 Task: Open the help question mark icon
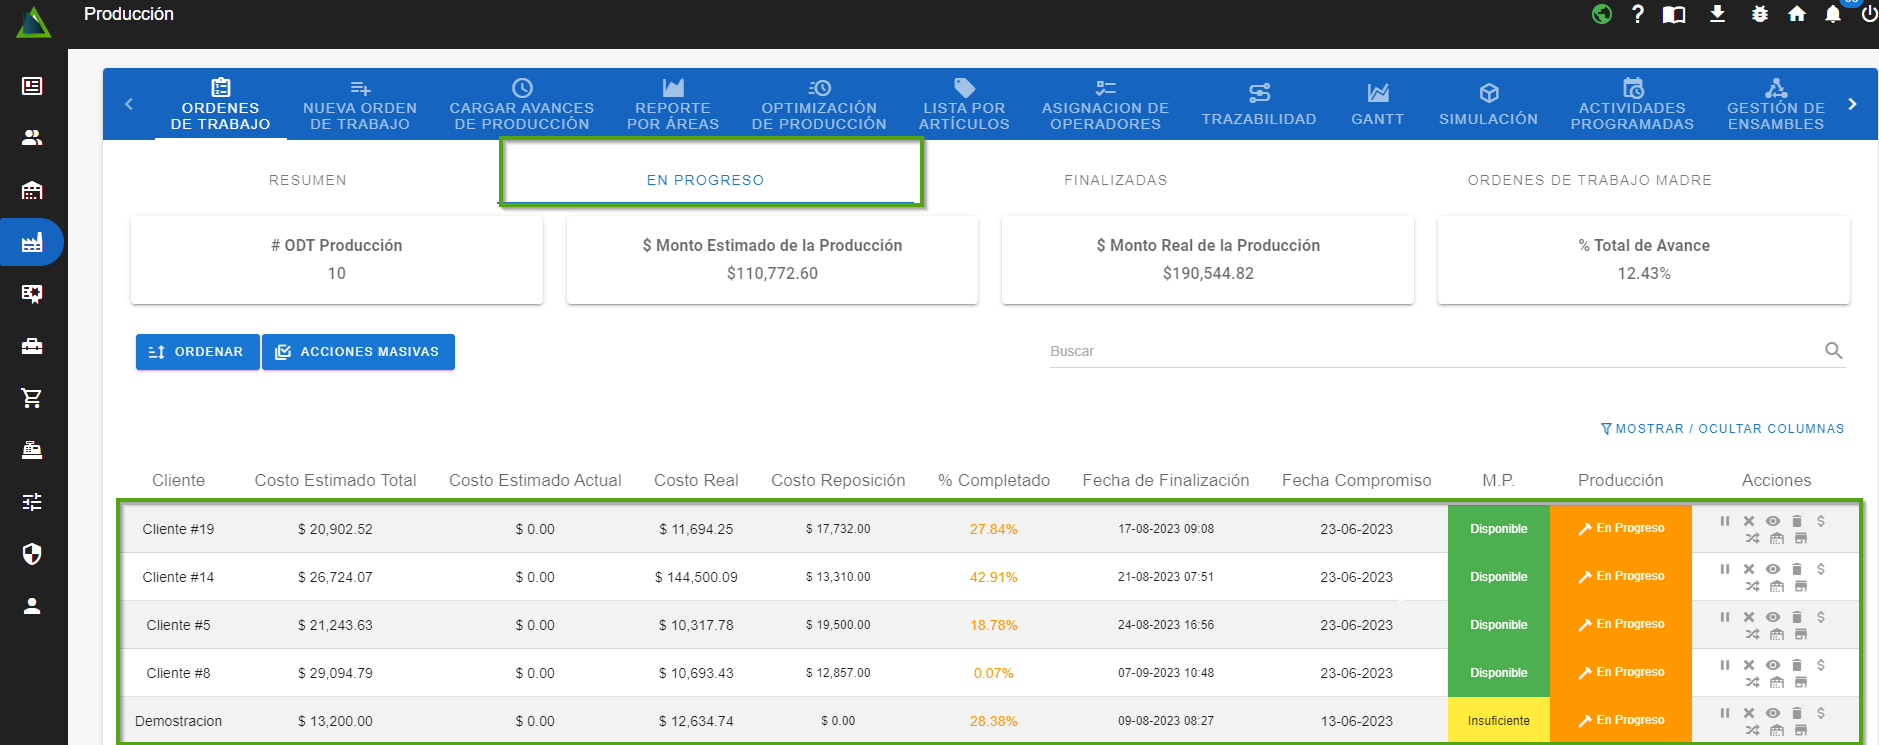pyautogui.click(x=1637, y=14)
